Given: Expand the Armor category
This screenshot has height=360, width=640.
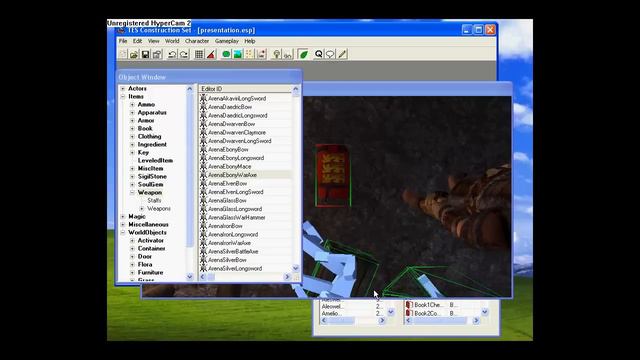Looking at the screenshot, I should pos(132,120).
